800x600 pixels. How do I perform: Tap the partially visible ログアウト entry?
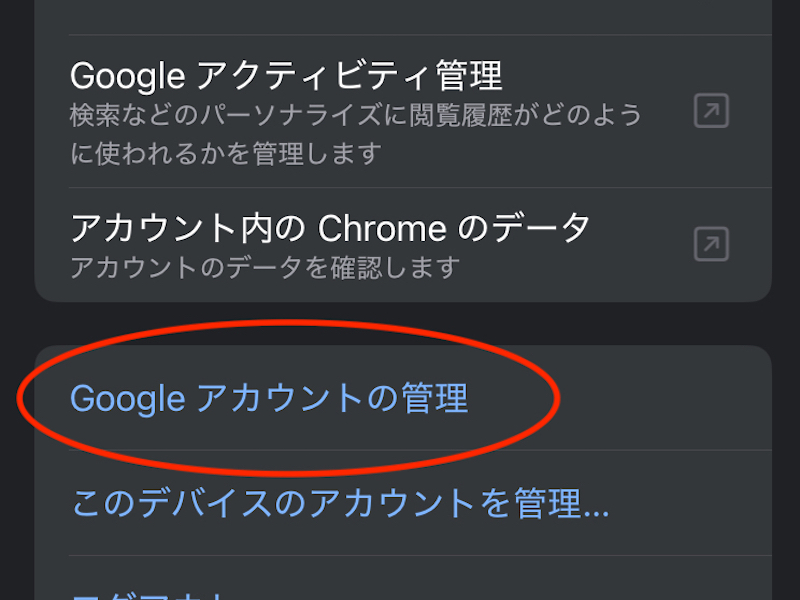coord(150,594)
